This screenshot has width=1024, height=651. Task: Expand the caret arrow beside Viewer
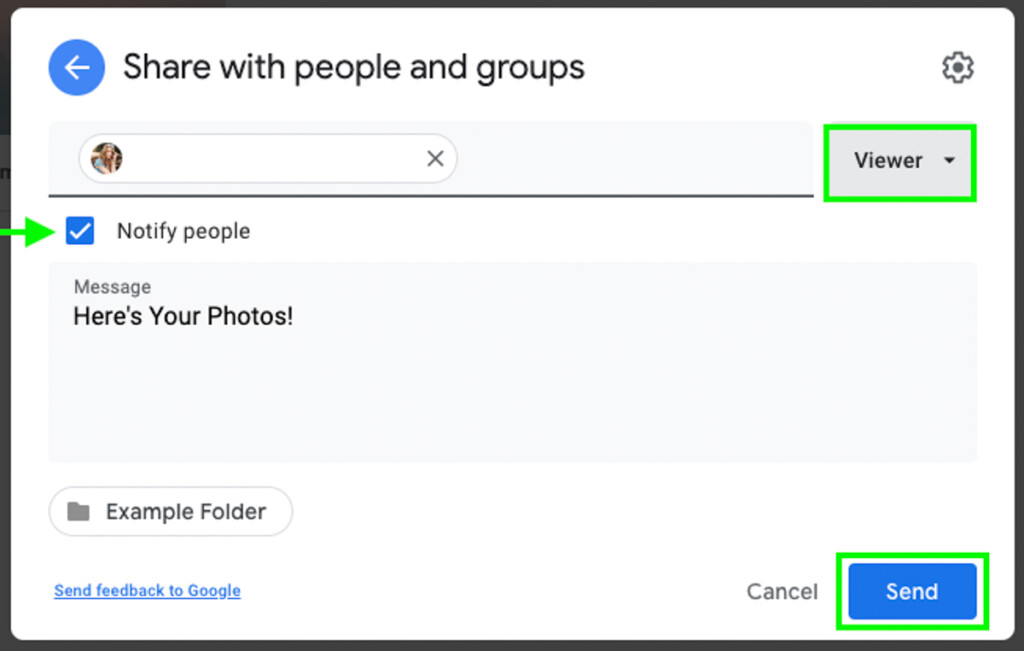pos(949,160)
